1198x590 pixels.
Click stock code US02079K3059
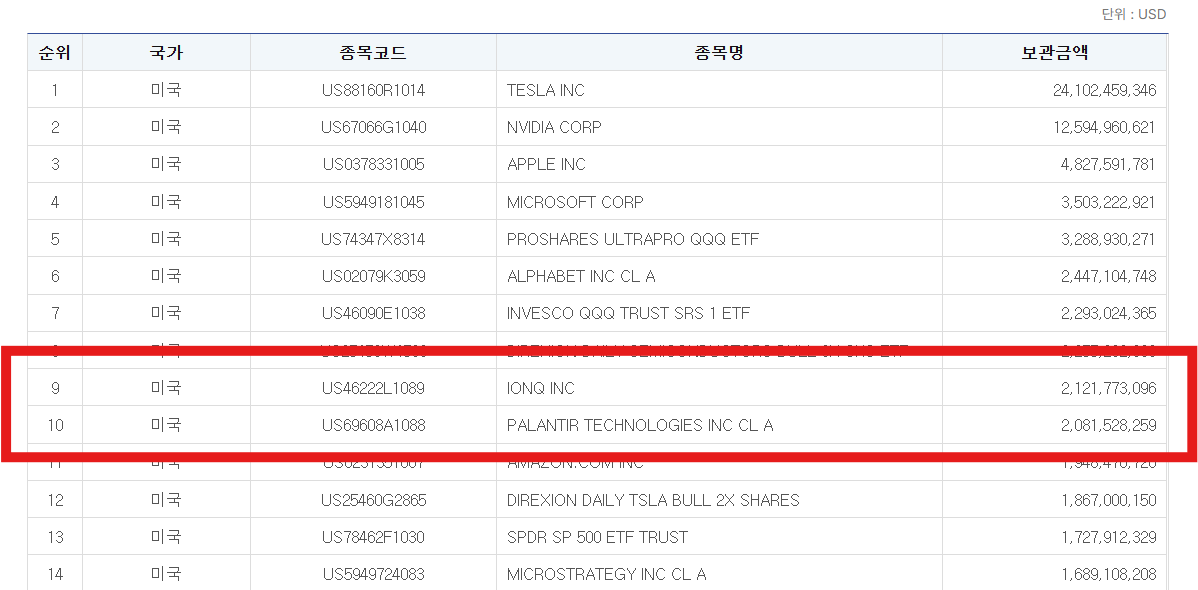373,276
